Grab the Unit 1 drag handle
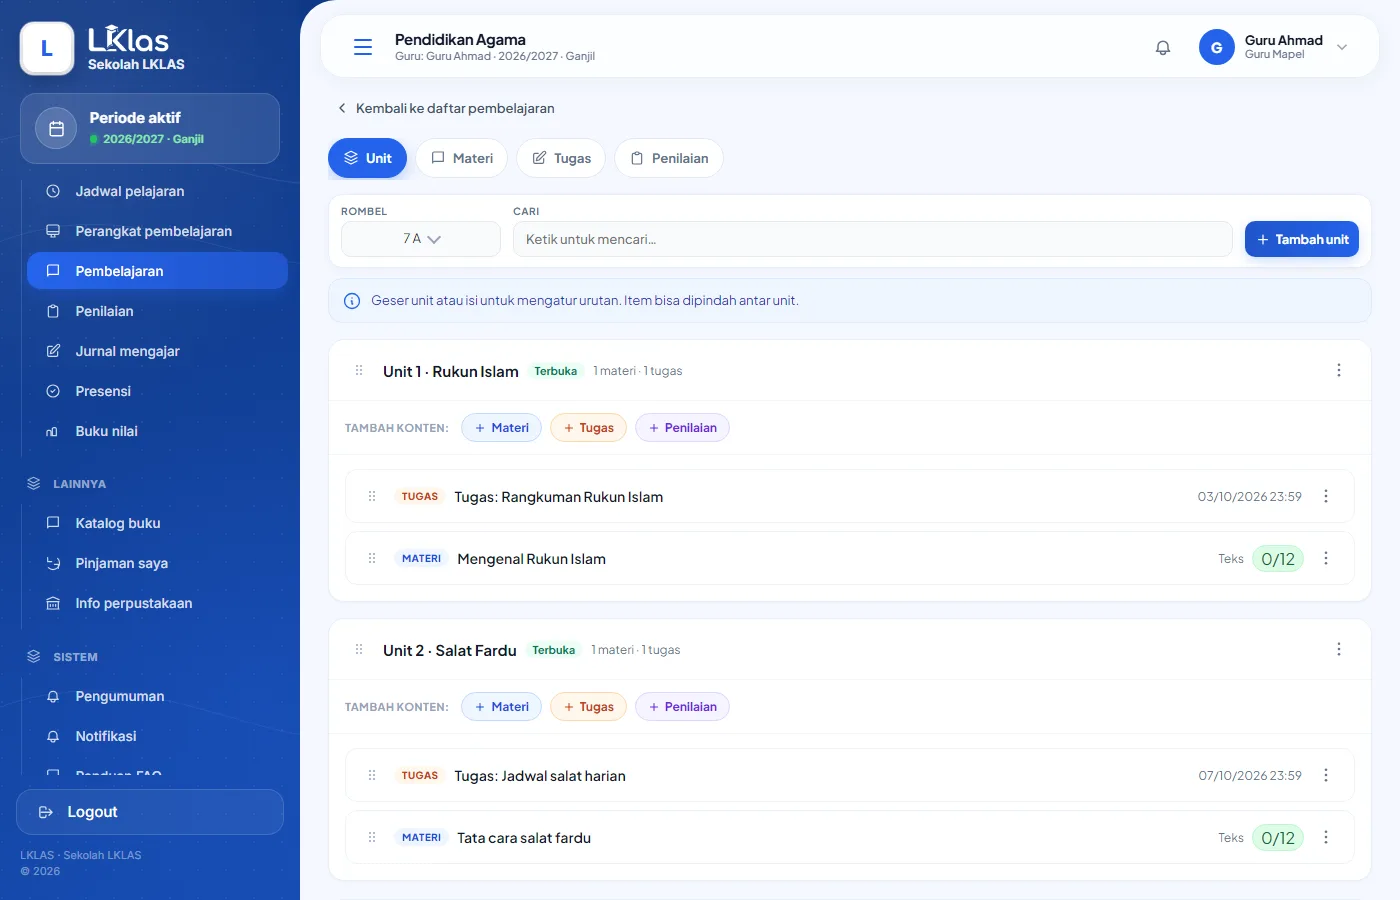The image size is (1400, 900). [359, 371]
